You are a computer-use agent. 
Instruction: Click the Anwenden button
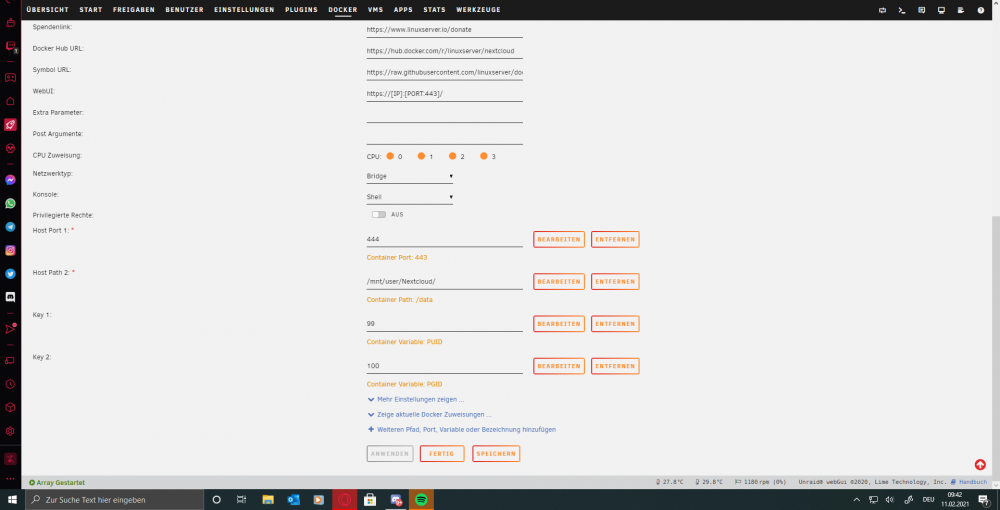[390, 453]
